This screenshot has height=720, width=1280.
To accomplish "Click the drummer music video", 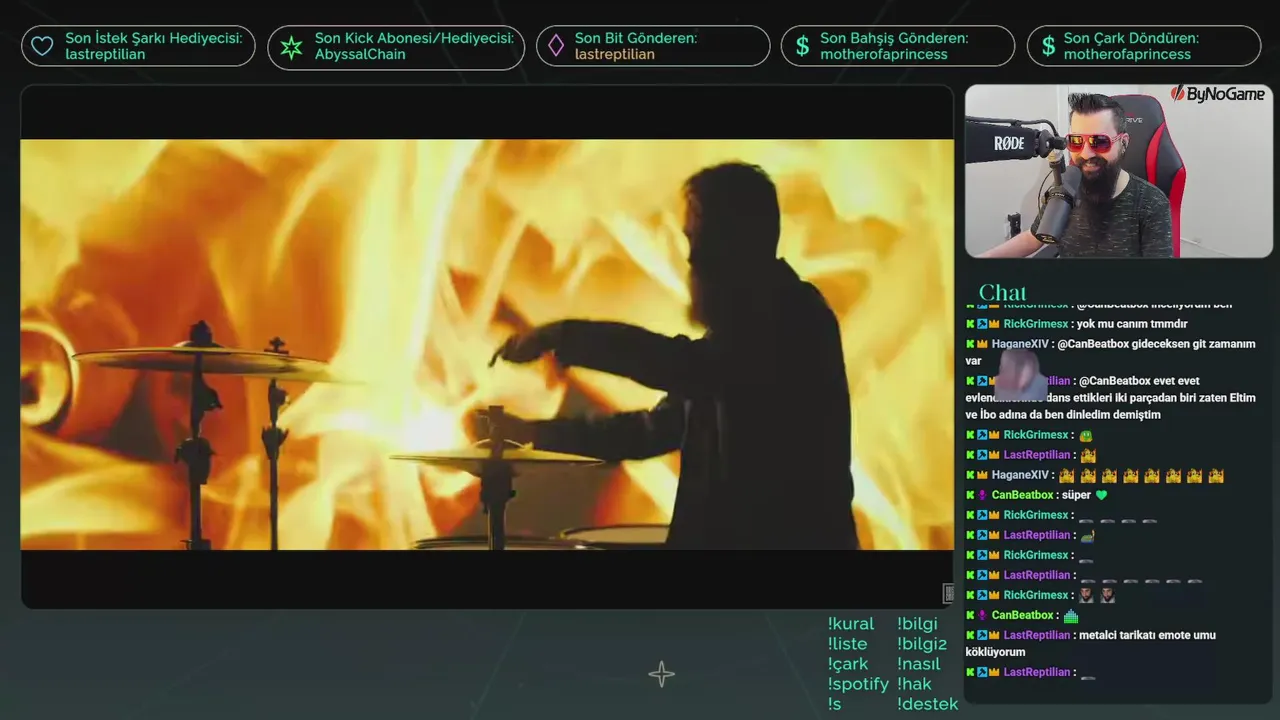I will 487,345.
